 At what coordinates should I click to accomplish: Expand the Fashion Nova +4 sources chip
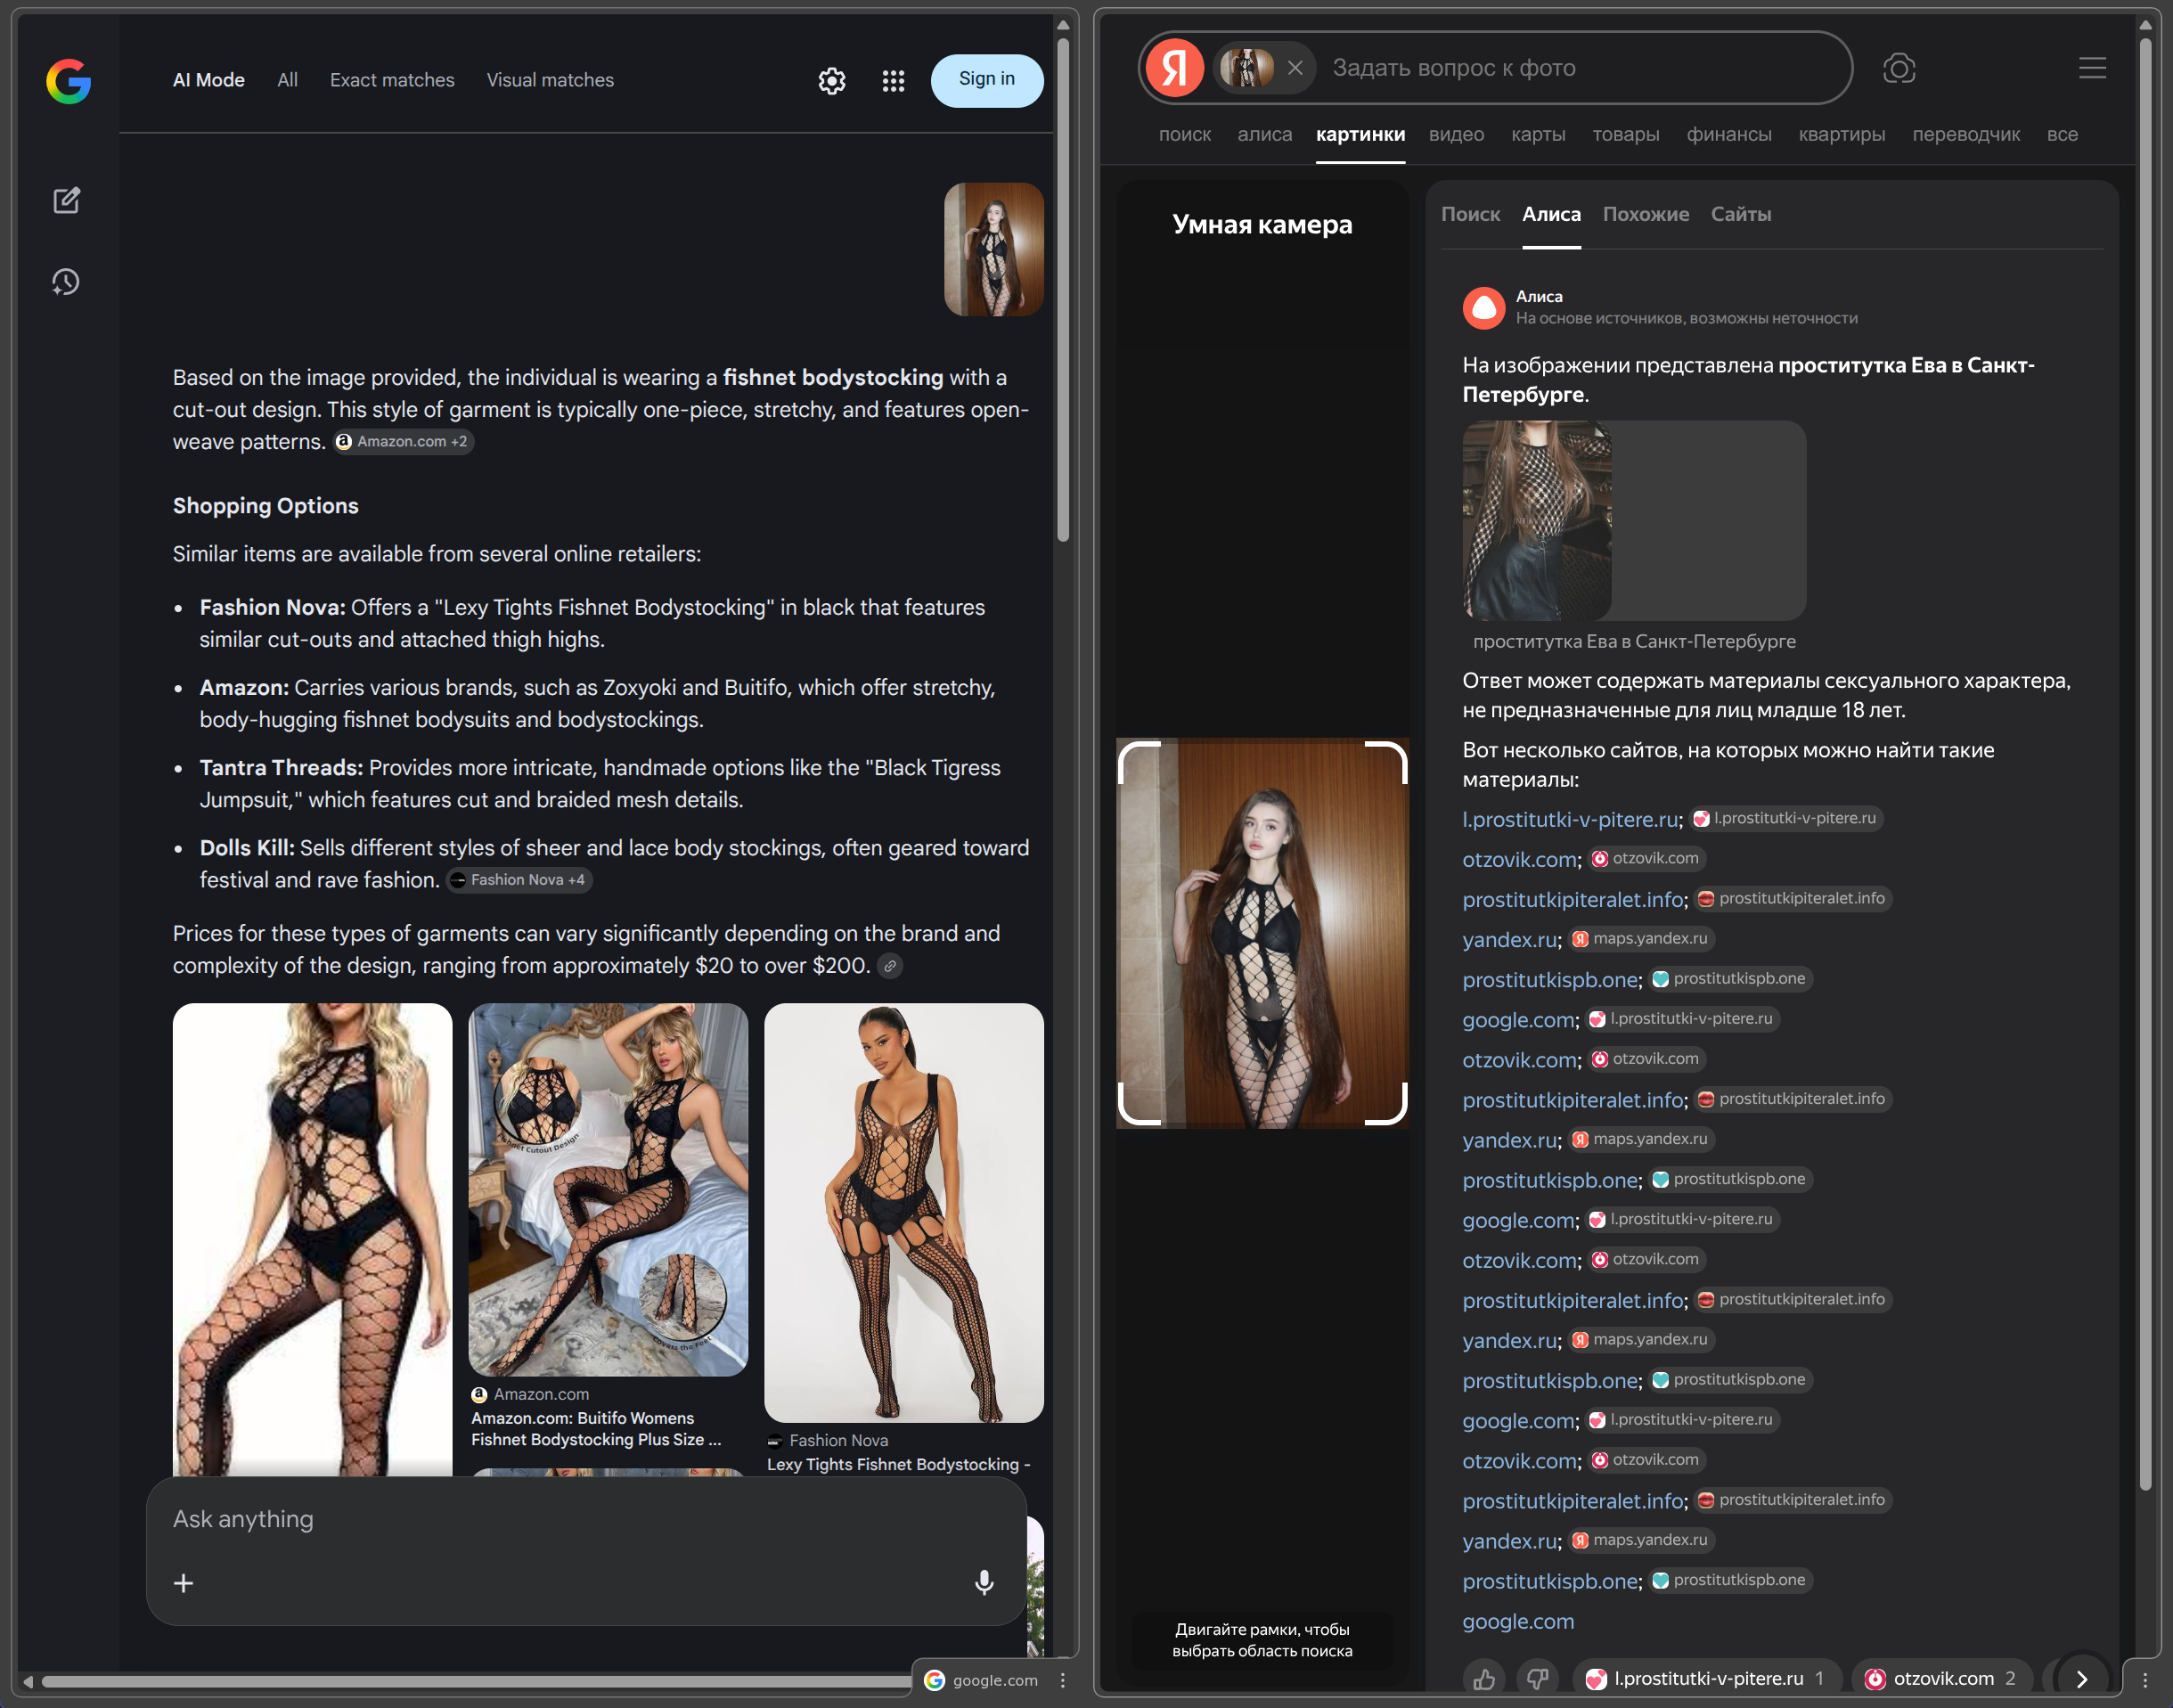(518, 880)
